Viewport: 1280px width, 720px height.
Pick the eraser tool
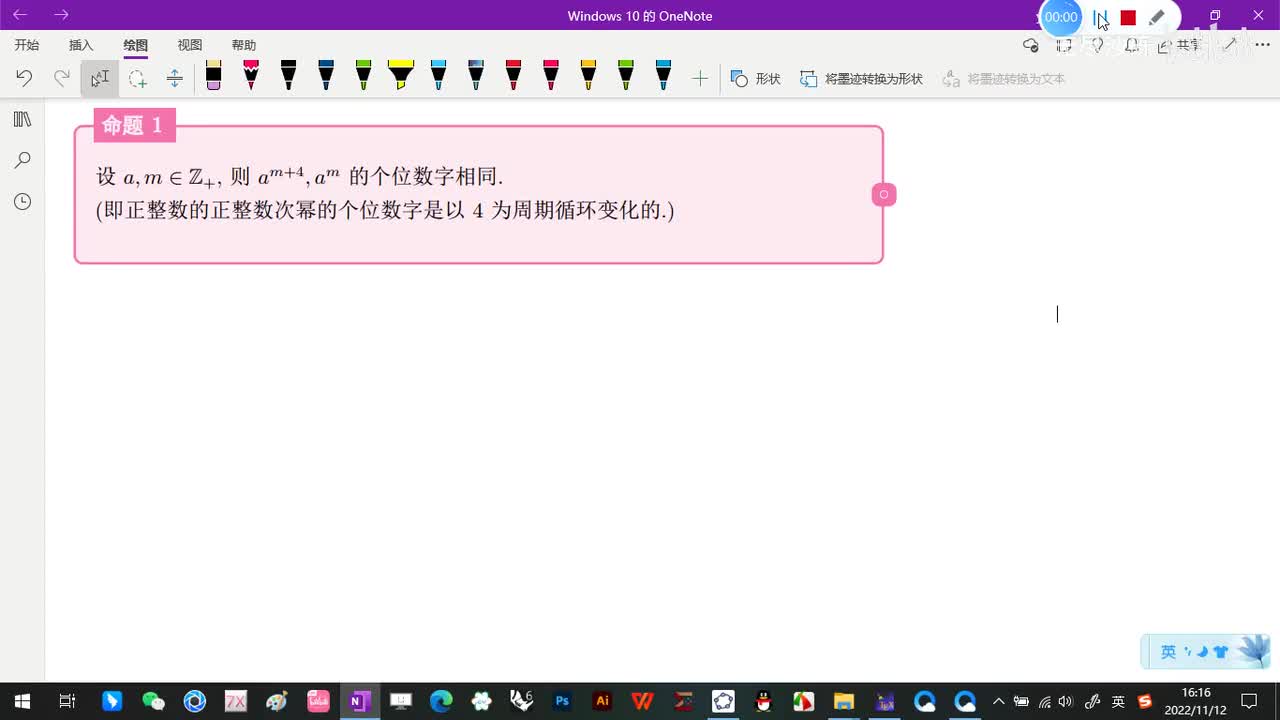(213, 76)
